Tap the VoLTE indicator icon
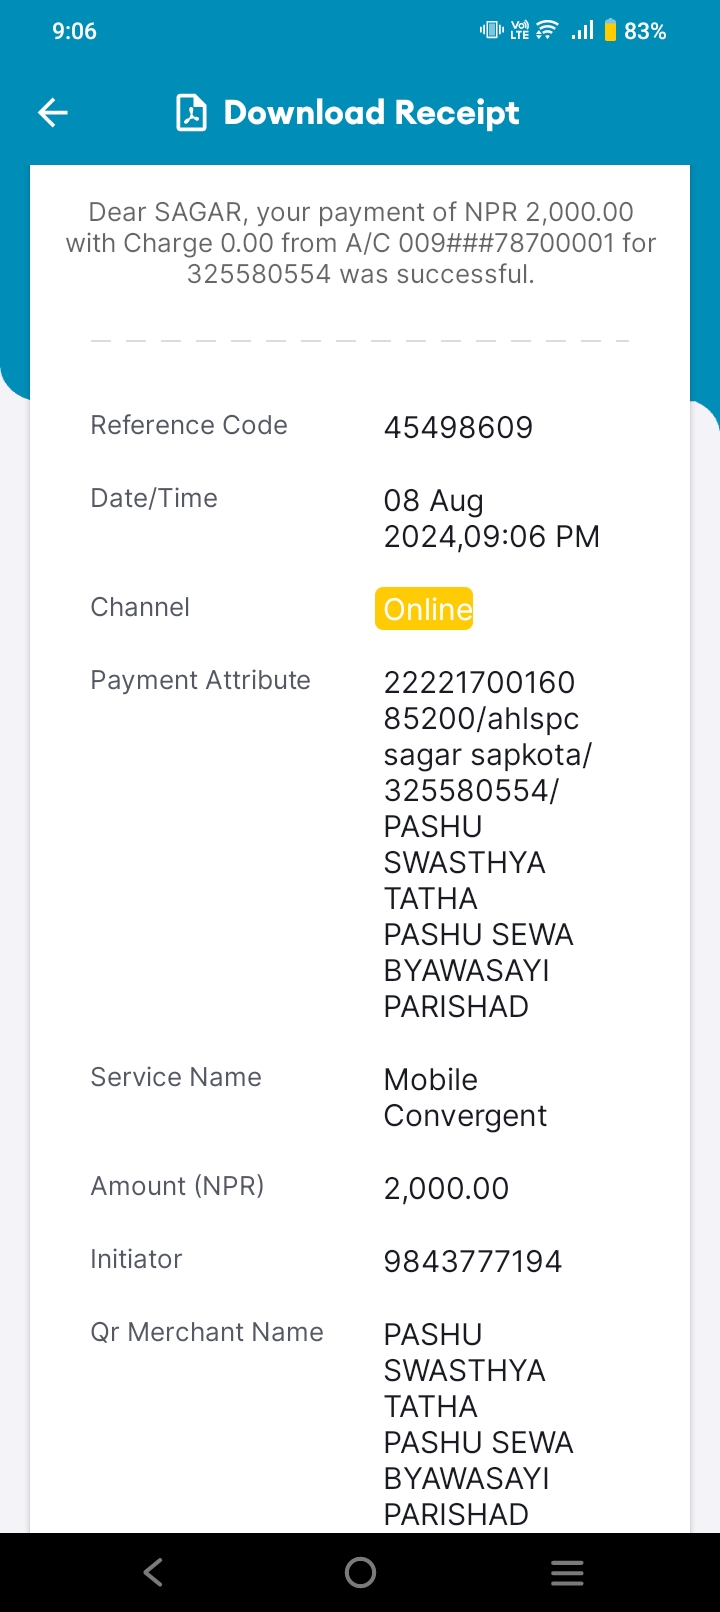This screenshot has width=720, height=1612. coord(520,30)
